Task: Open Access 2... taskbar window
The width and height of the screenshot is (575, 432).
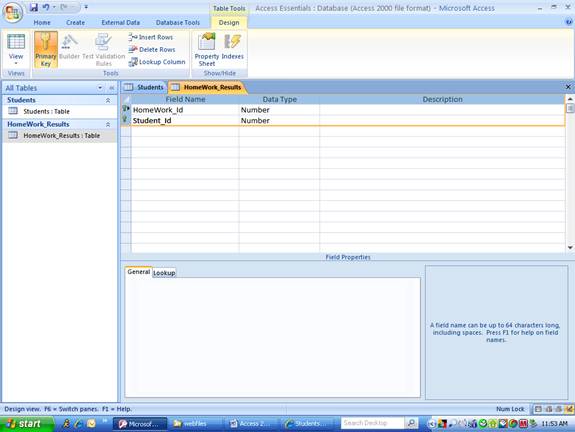Action: point(252,424)
